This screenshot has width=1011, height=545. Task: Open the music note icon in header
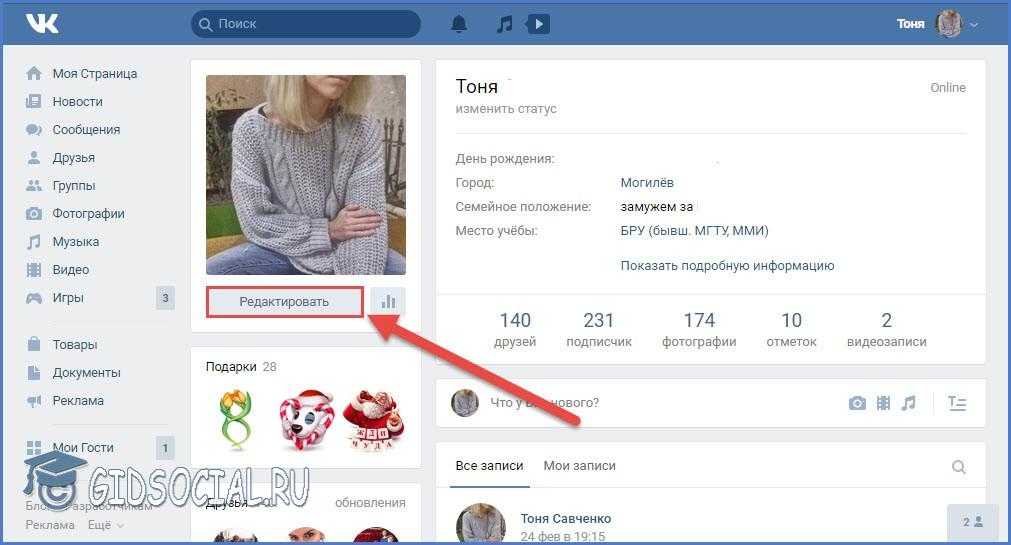(x=505, y=23)
